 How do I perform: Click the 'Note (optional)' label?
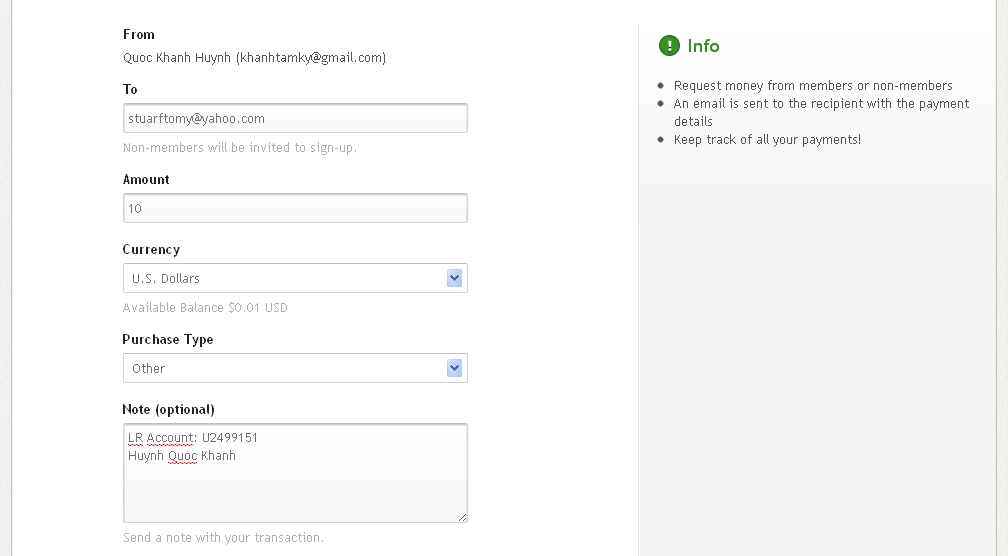(x=168, y=409)
